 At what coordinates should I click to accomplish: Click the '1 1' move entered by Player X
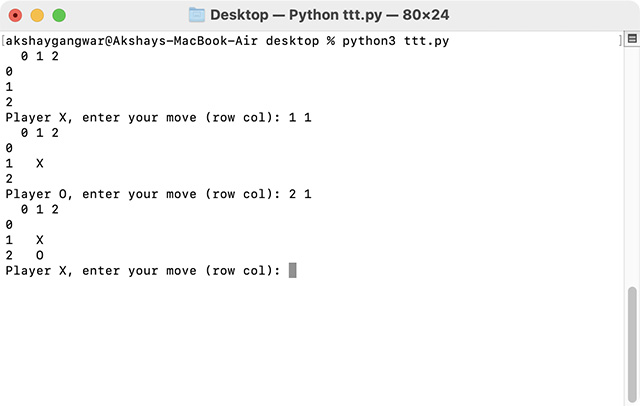point(300,118)
